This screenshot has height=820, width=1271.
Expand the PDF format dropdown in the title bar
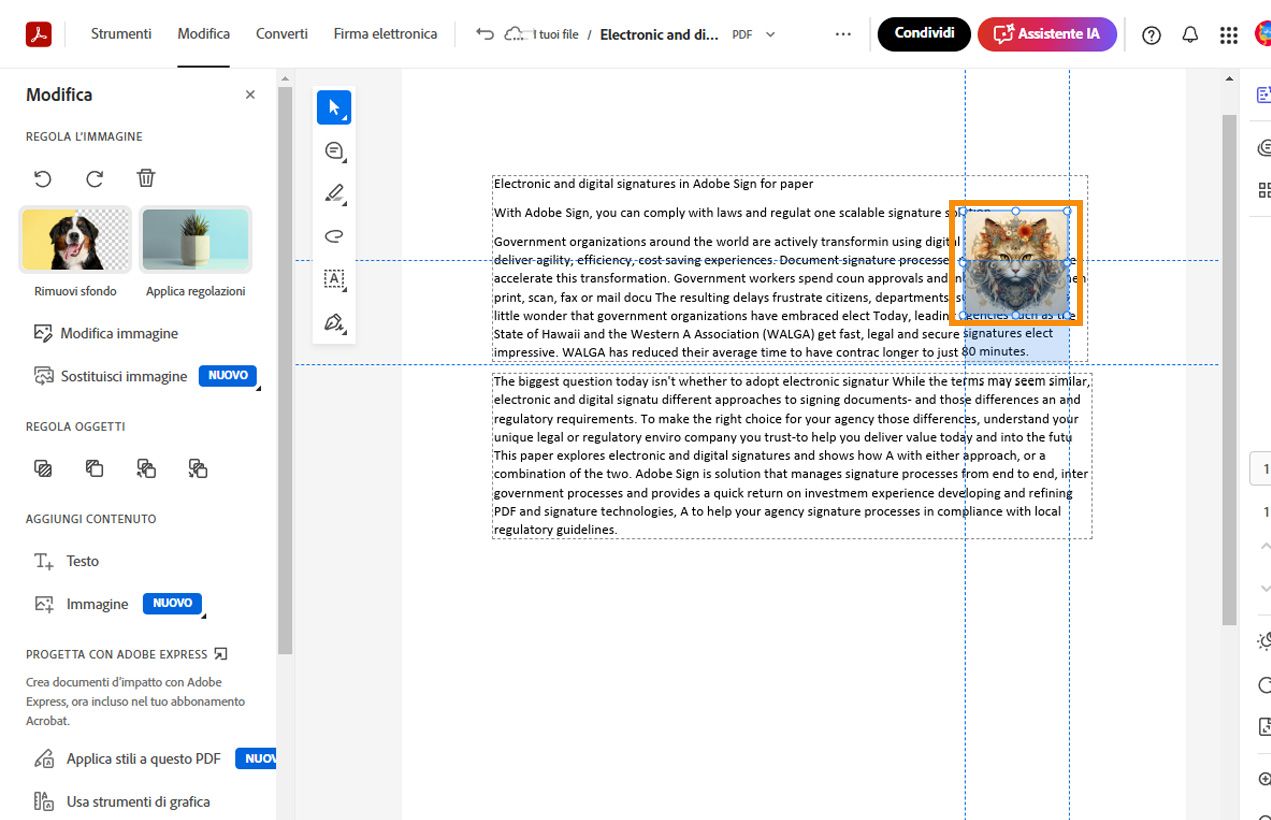tap(770, 34)
